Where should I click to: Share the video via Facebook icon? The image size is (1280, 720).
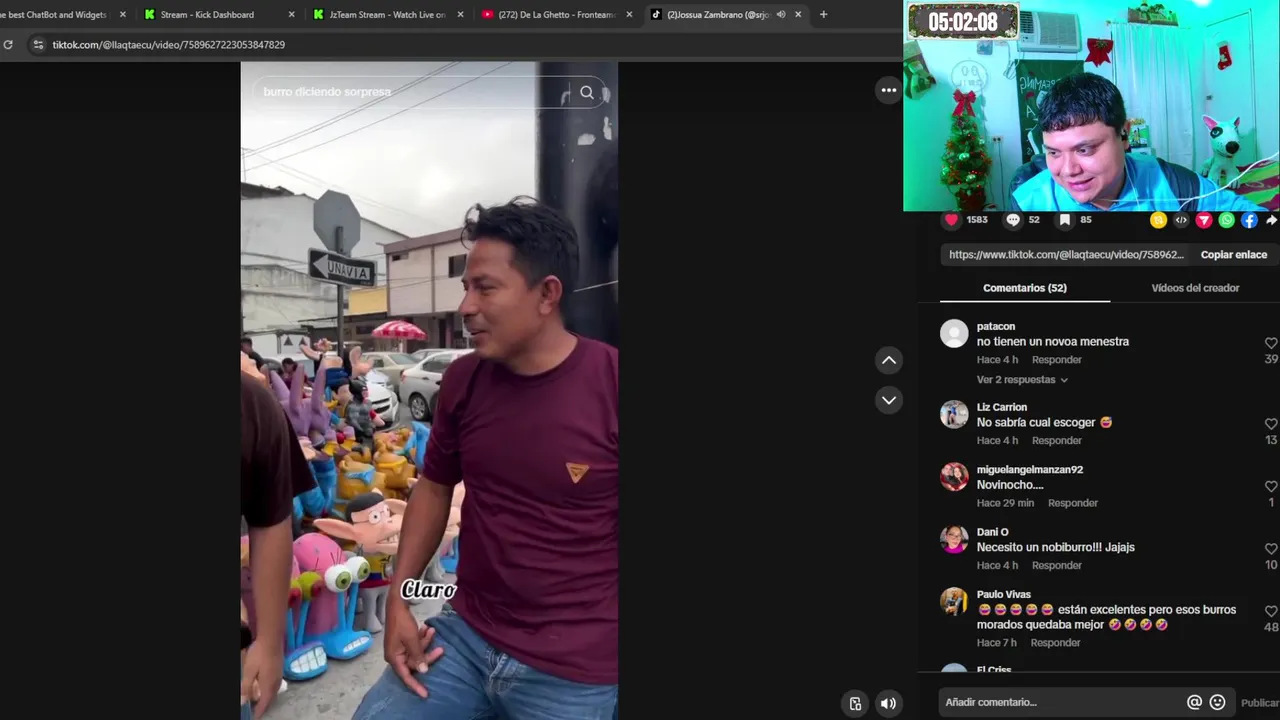[x=1249, y=220]
